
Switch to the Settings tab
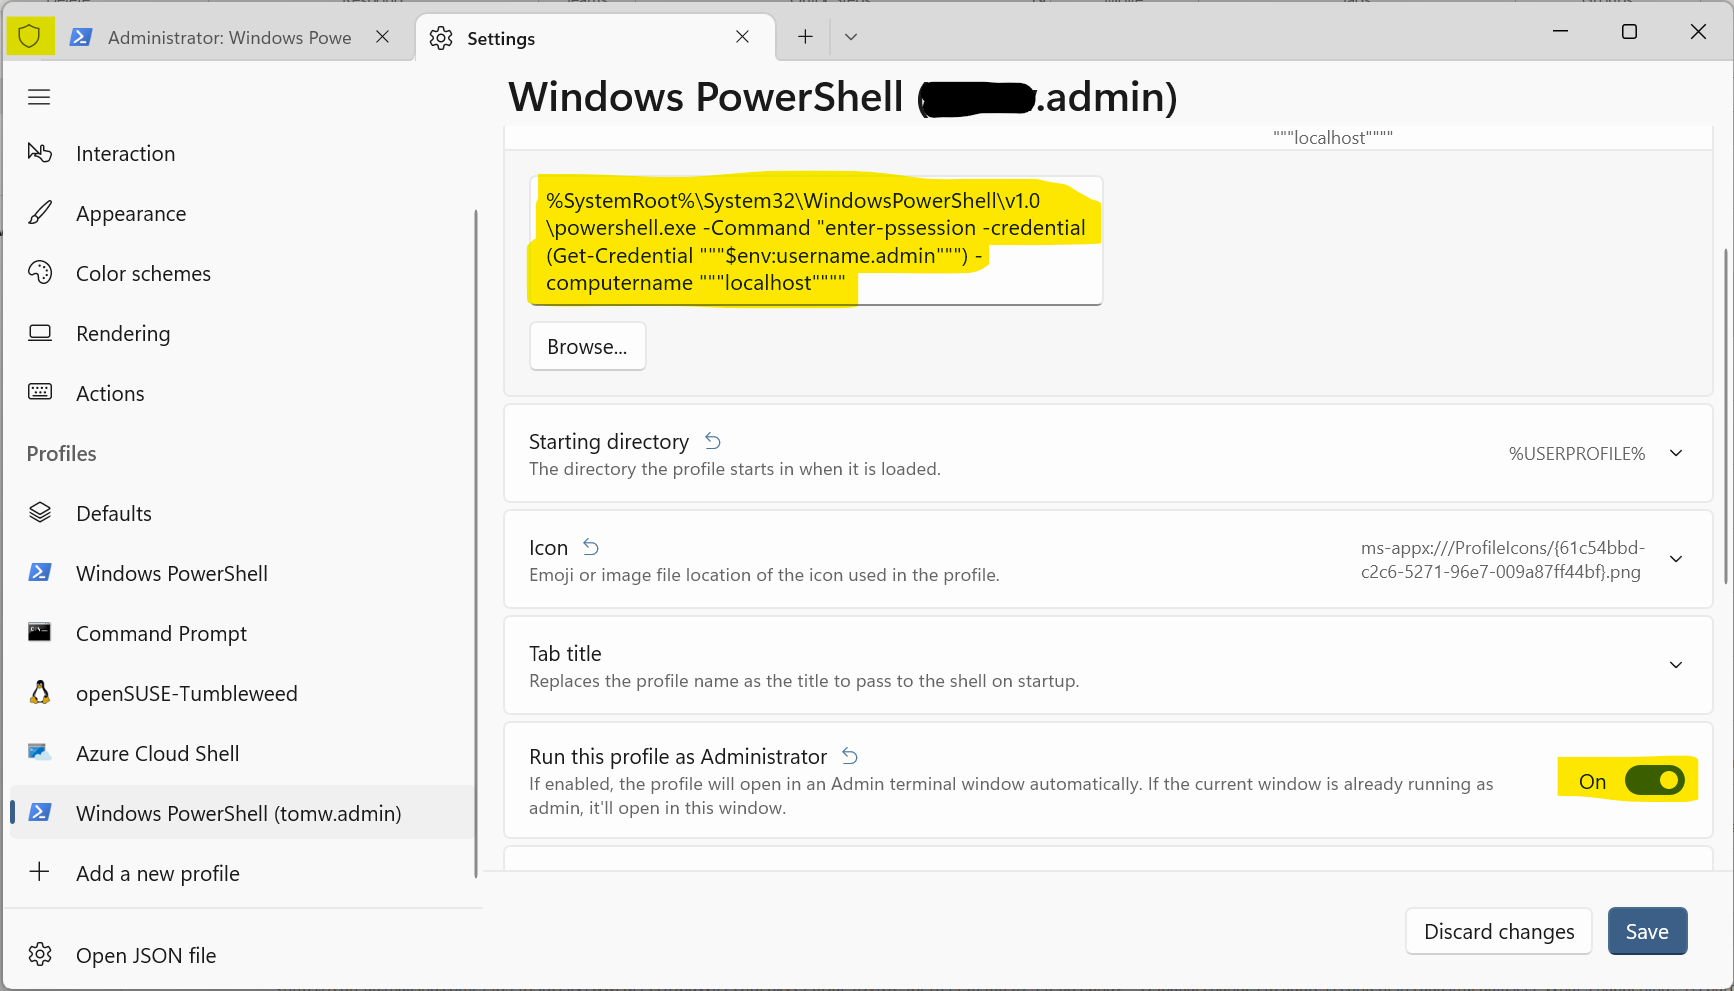coord(500,38)
